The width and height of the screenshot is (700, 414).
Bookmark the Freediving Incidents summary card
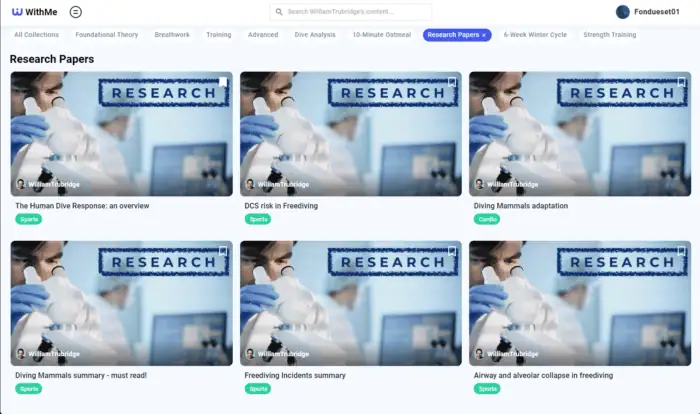coord(452,251)
